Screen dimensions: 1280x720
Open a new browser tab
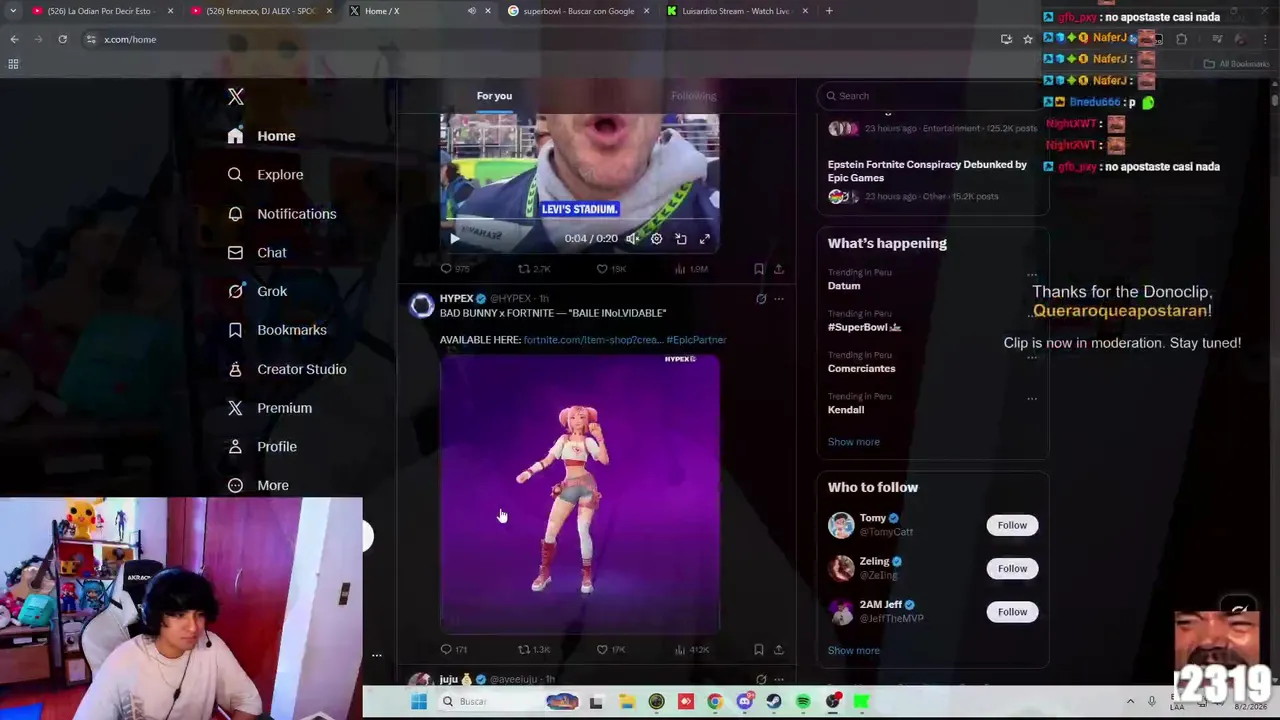(x=829, y=11)
